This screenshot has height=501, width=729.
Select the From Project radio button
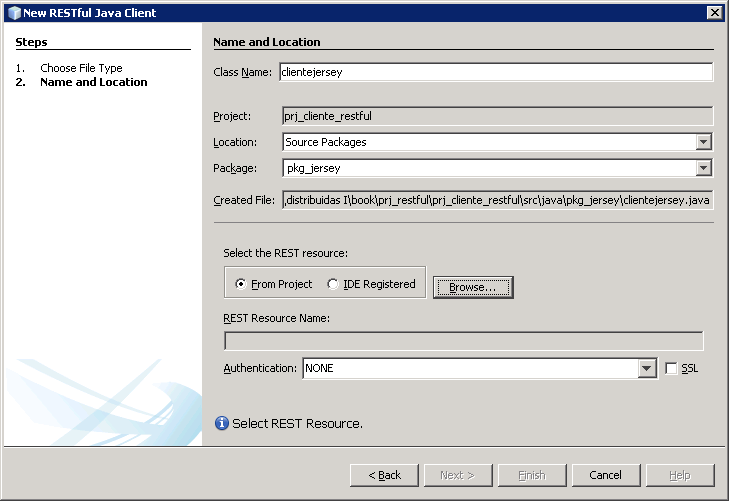pyautogui.click(x=241, y=284)
